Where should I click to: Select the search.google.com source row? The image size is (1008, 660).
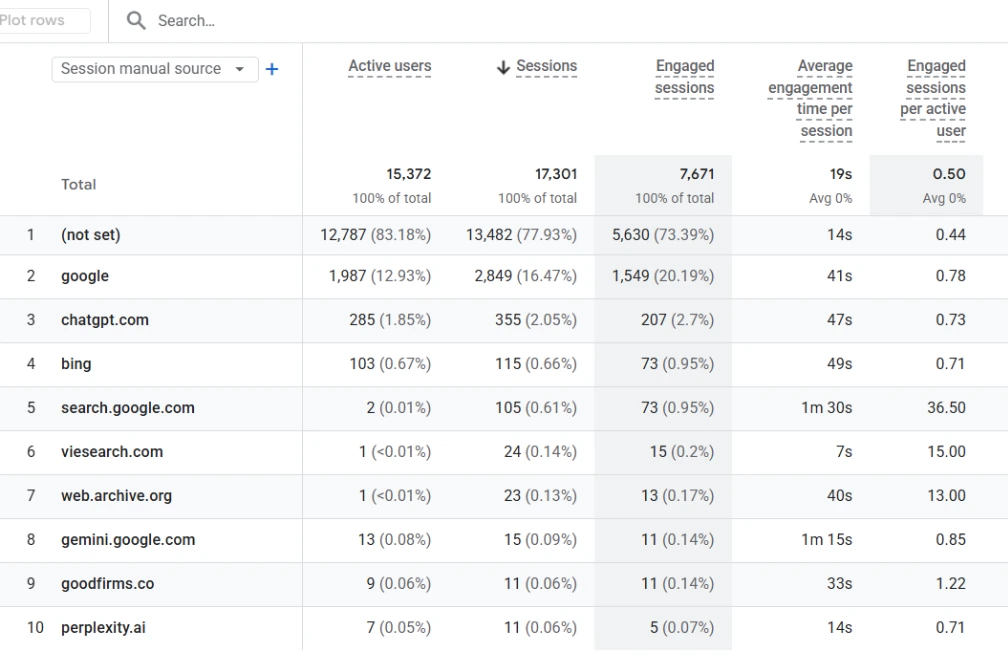(x=128, y=407)
